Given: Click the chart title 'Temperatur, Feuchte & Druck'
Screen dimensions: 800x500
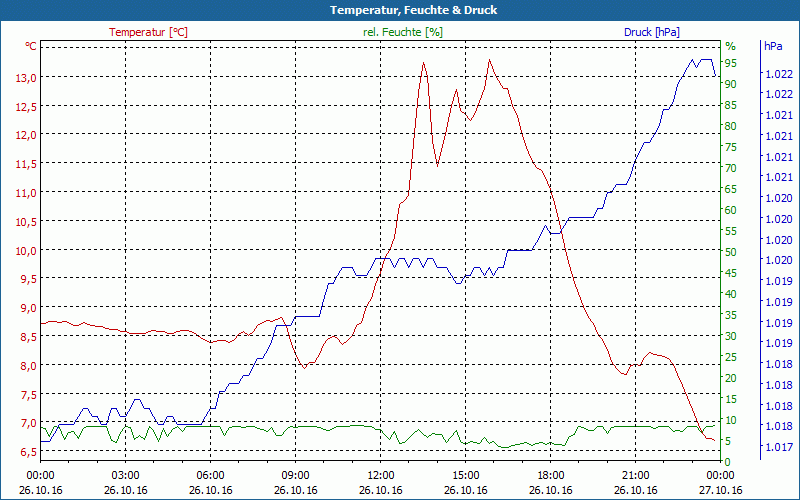Looking at the screenshot, I should tap(413, 10).
